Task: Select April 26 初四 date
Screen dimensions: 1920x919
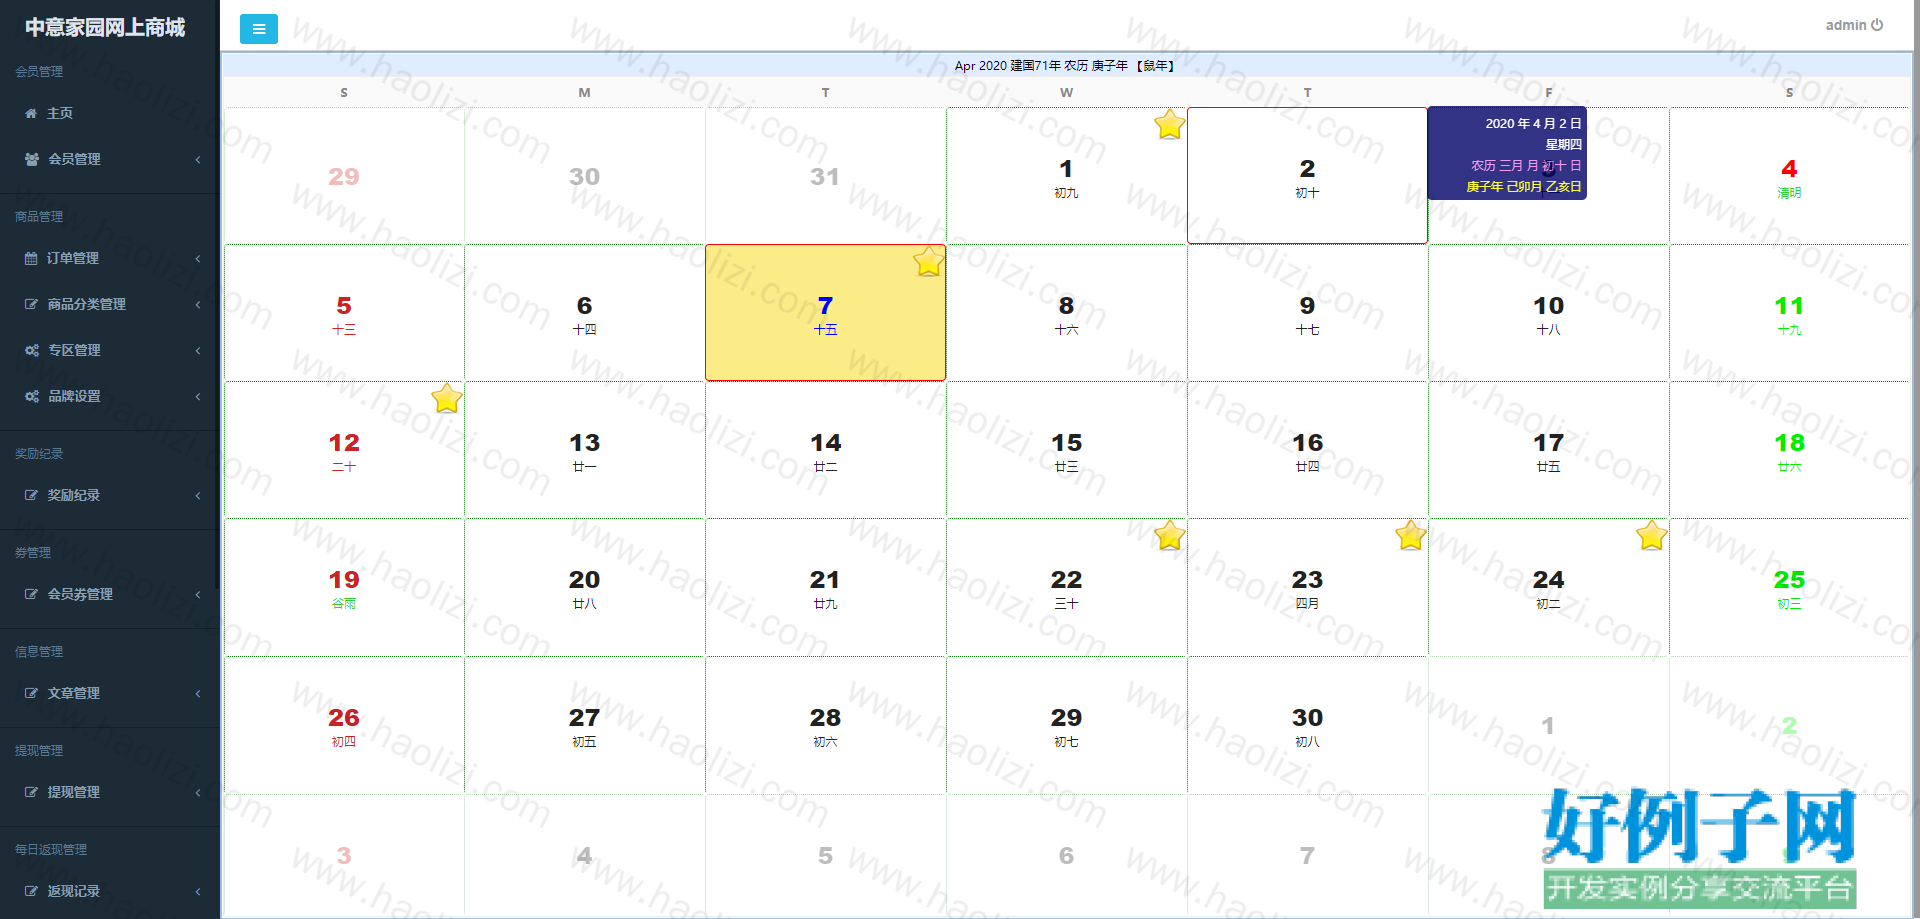Action: coord(344,725)
